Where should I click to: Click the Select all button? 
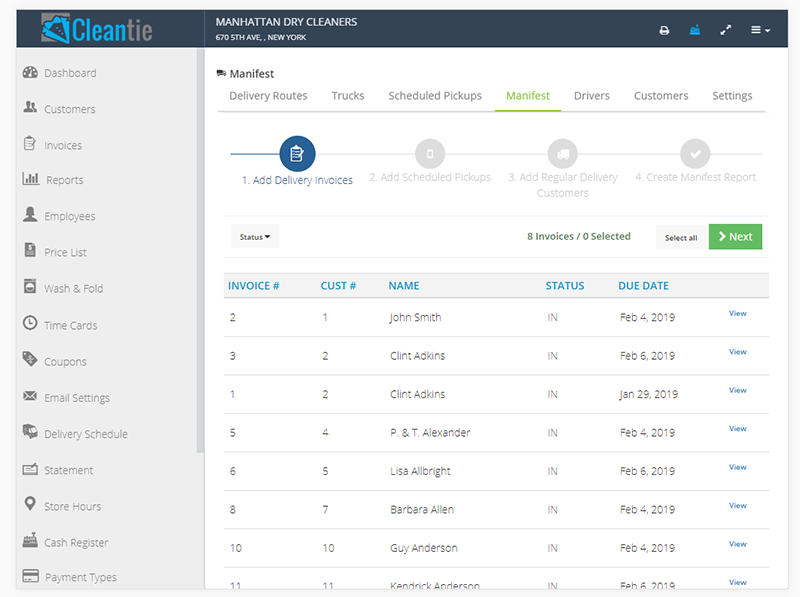[681, 237]
